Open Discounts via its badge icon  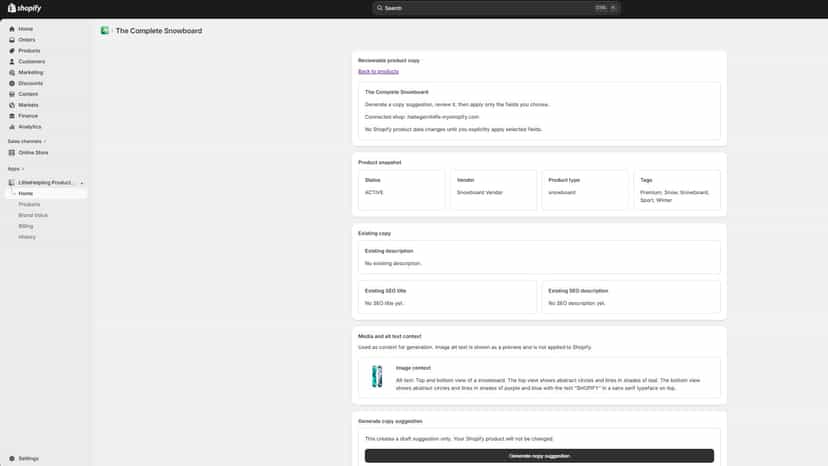(12, 83)
